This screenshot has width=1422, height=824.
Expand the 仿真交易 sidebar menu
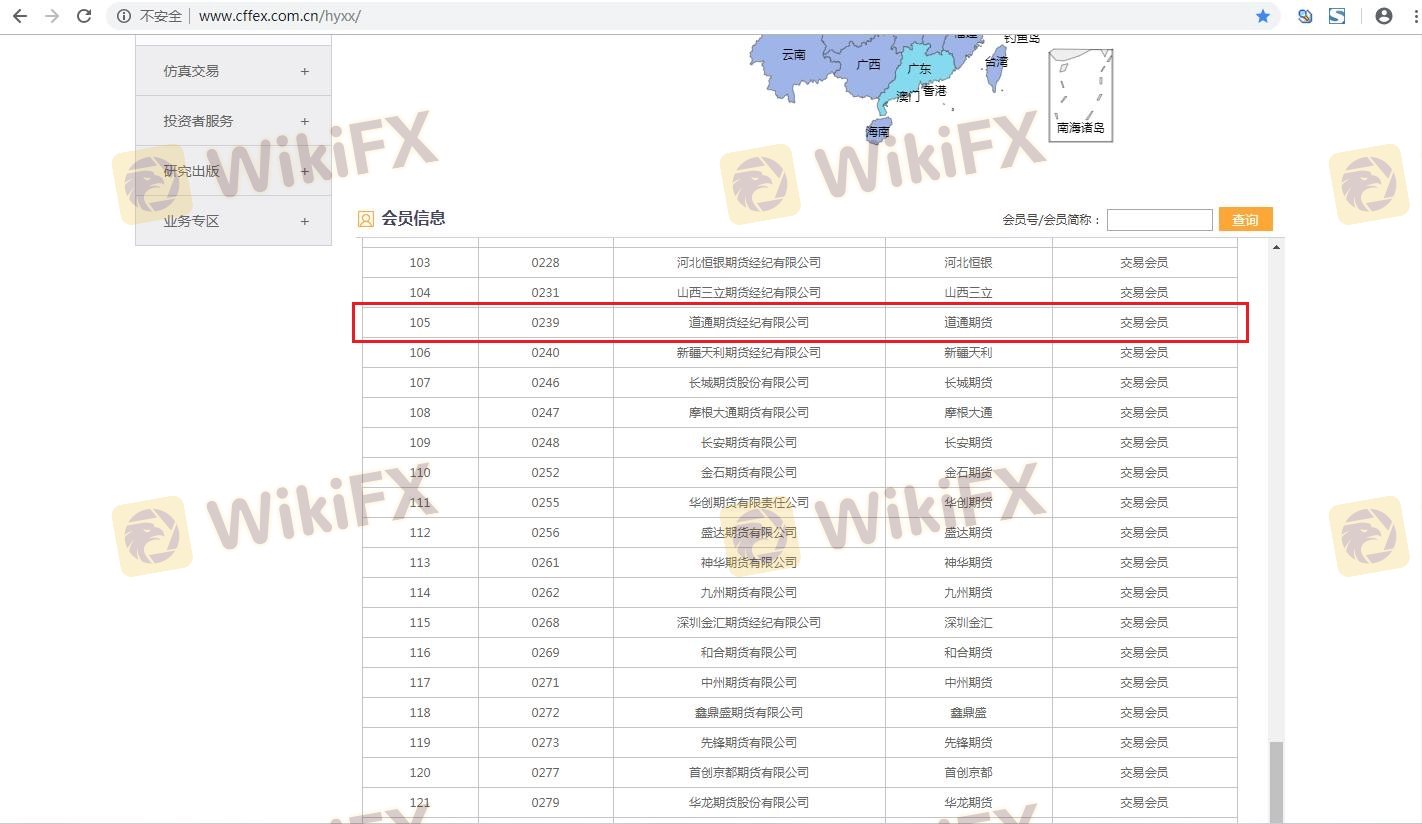tap(233, 71)
